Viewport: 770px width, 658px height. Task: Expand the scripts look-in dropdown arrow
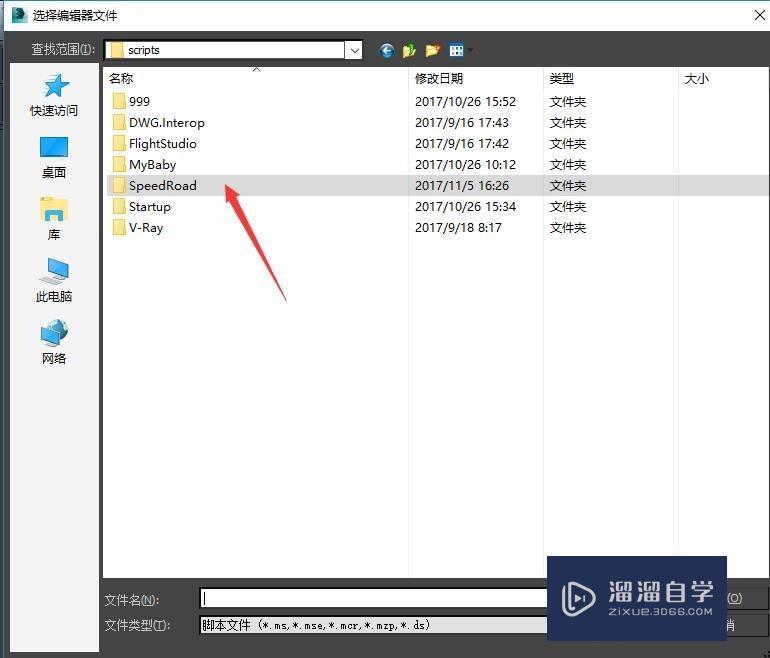click(354, 50)
